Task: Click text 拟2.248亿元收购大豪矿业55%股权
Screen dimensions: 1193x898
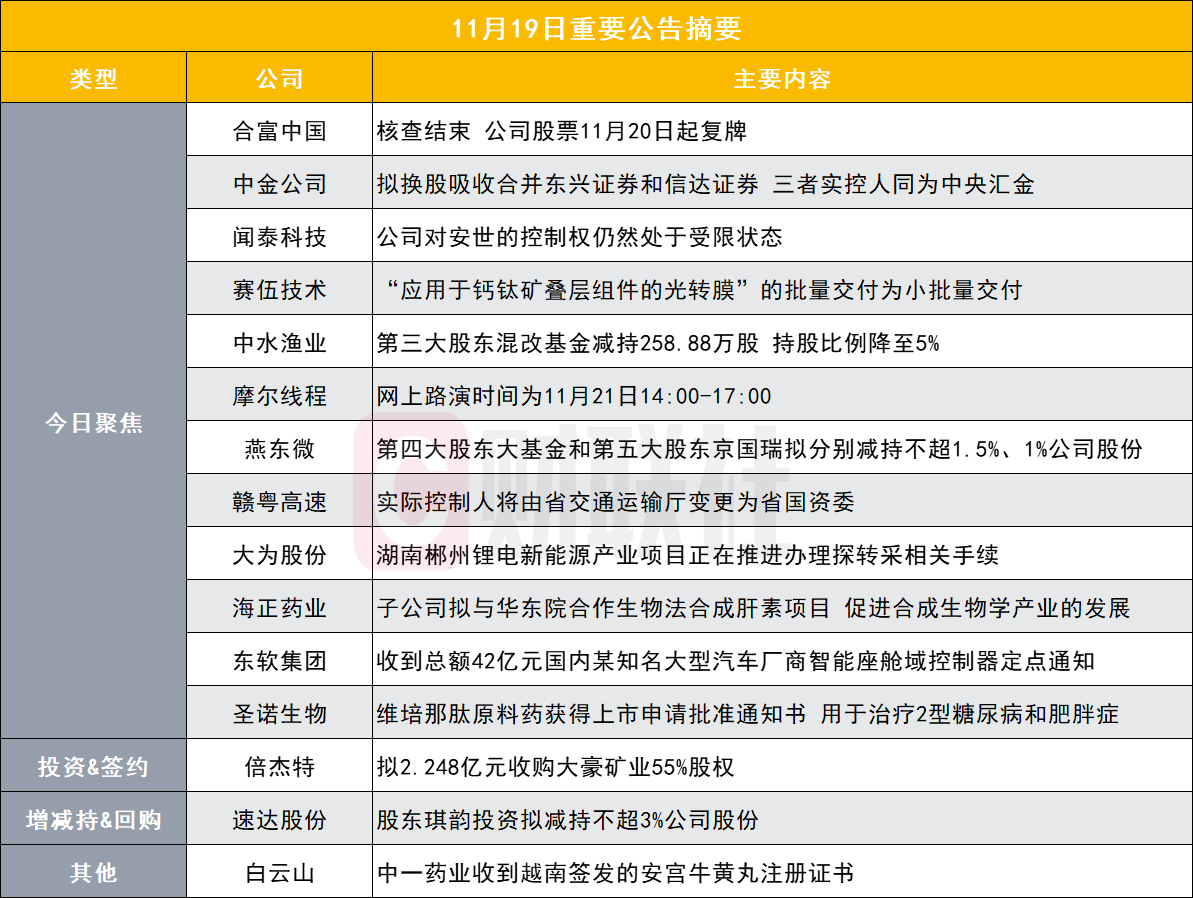Action: tap(555, 766)
